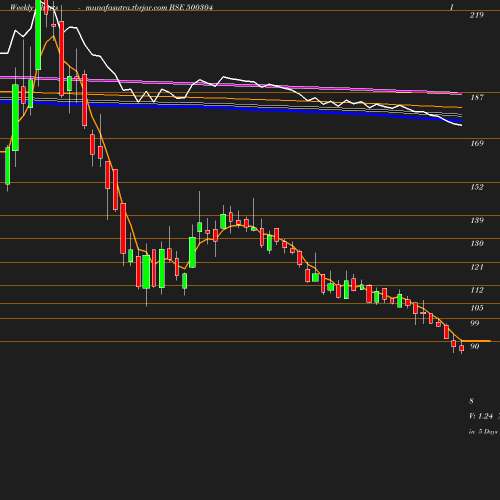
Task: Select the 121 price level label
Action: pyautogui.click(x=477, y=267)
